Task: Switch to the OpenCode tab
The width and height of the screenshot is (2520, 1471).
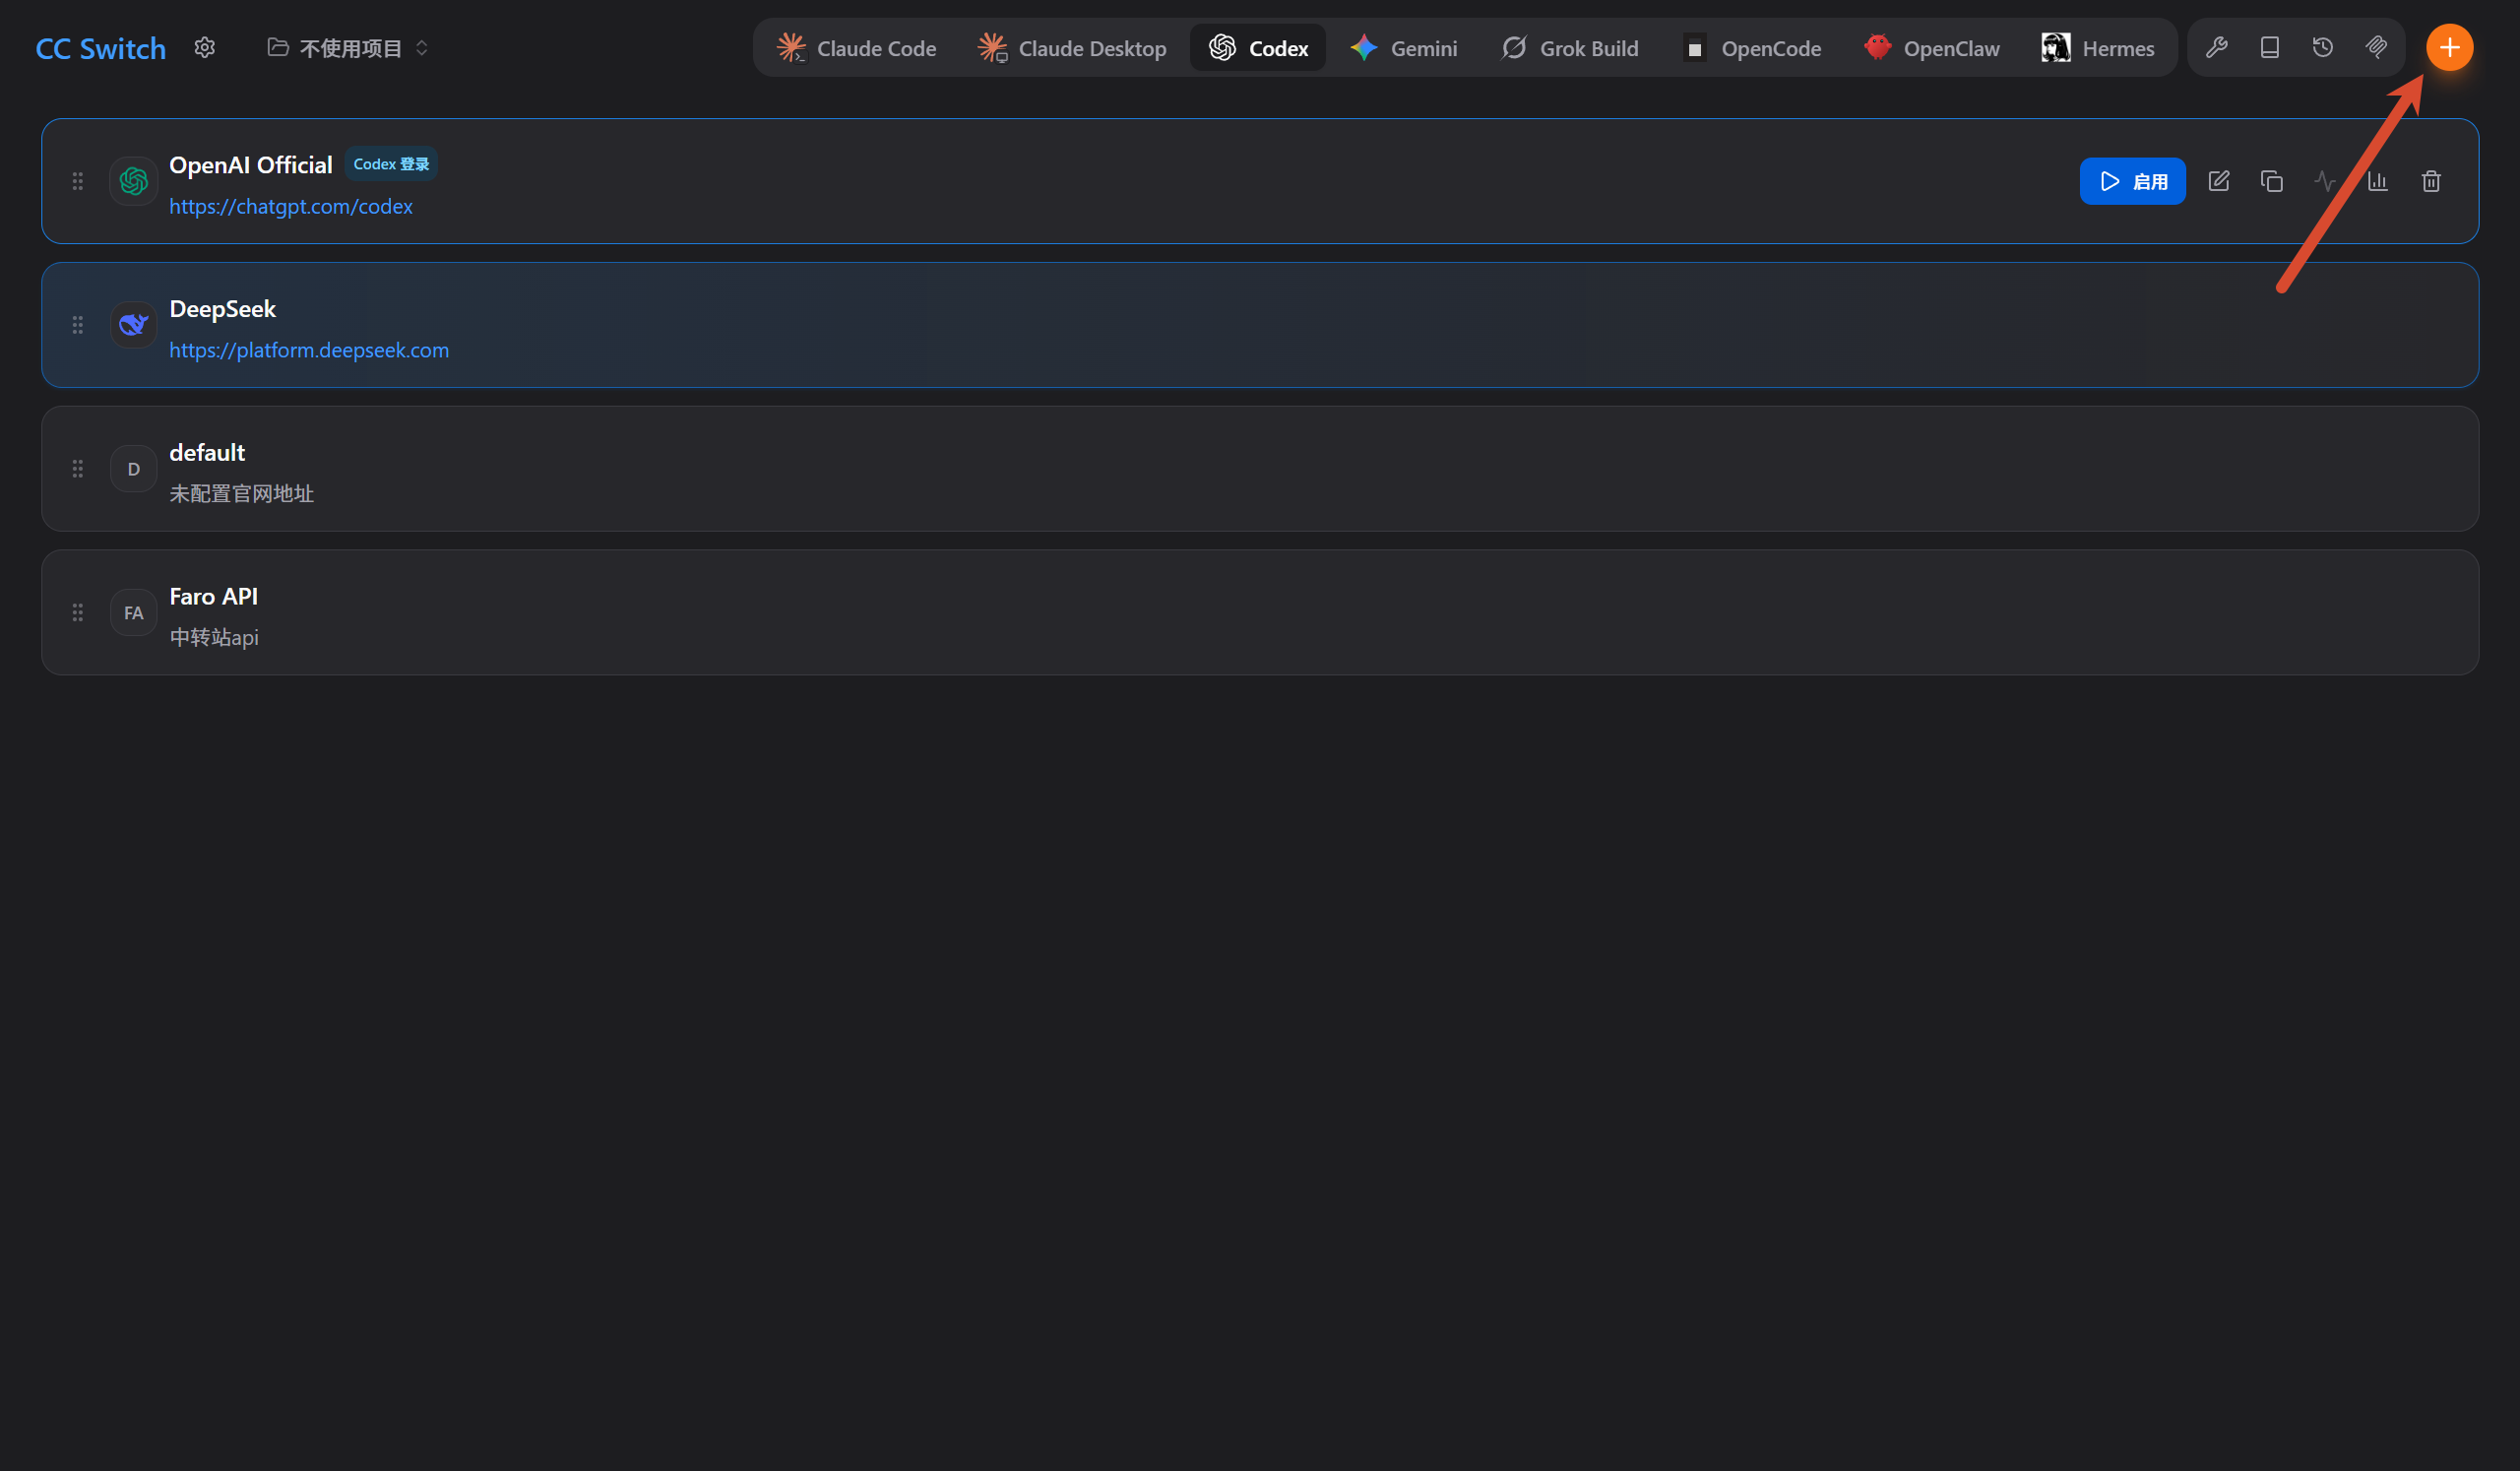Action: [1751, 48]
